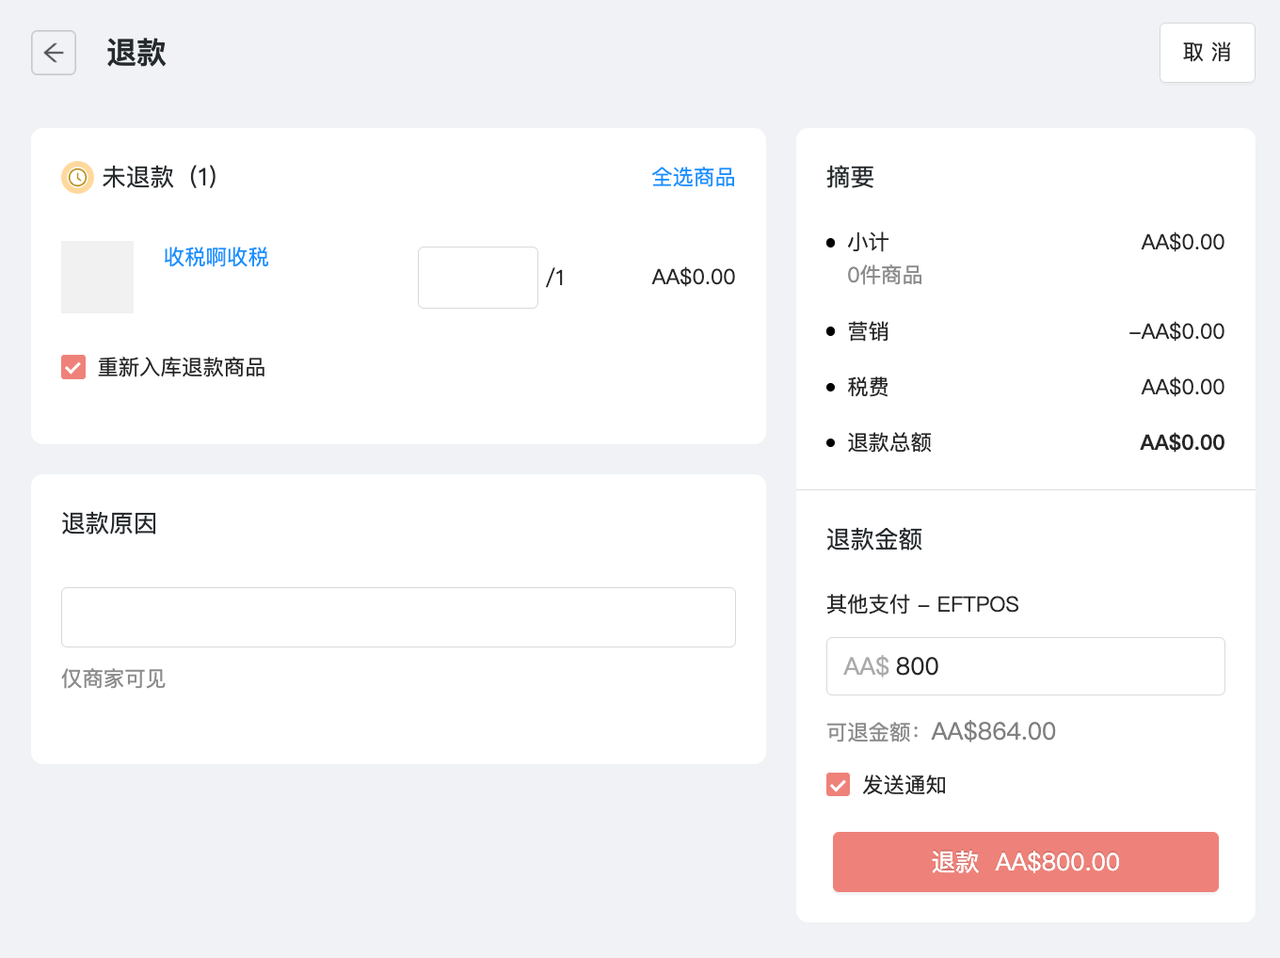Viewport: 1280px width, 958px height.
Task: Click the product line AA$0.00 price
Action: point(693,277)
